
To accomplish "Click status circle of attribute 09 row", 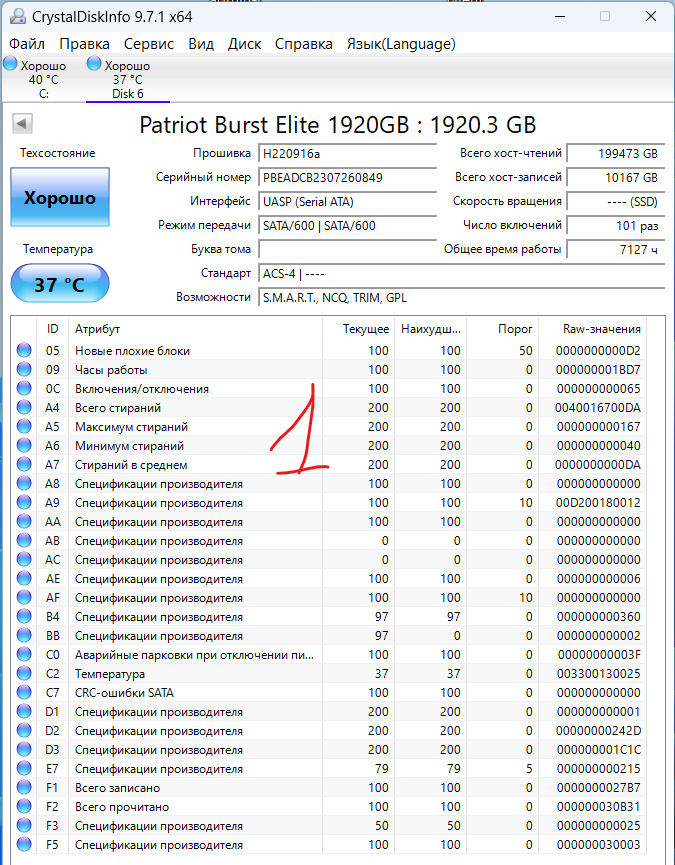I will tap(24, 370).
